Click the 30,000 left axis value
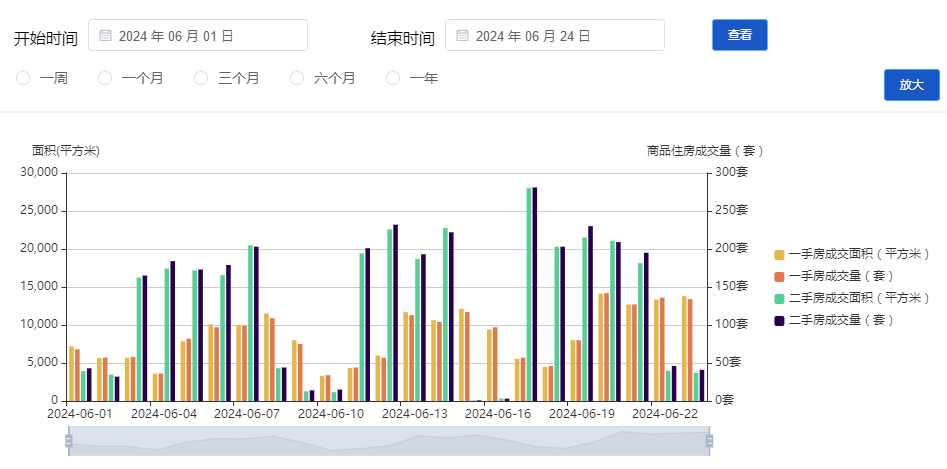This screenshot has height=469, width=947. [x=39, y=173]
